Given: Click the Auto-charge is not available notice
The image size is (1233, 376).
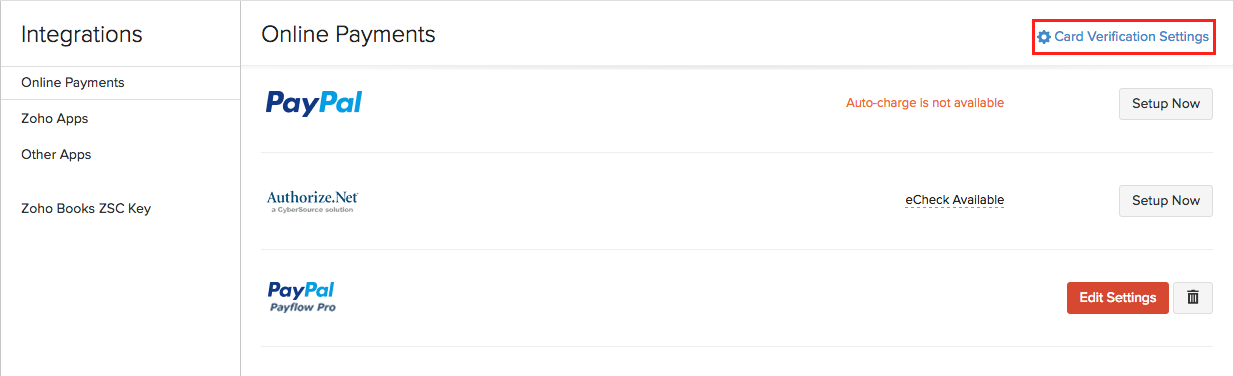Looking at the screenshot, I should tap(925, 103).
